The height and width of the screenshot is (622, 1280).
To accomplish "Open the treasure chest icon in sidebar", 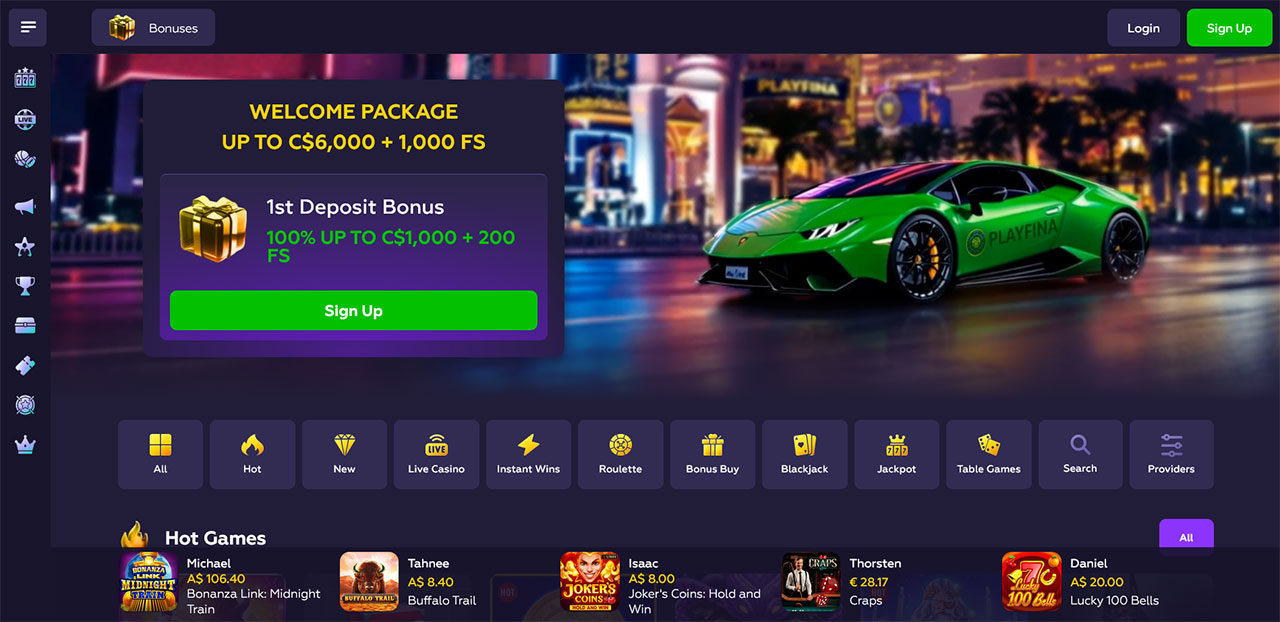I will [x=25, y=325].
